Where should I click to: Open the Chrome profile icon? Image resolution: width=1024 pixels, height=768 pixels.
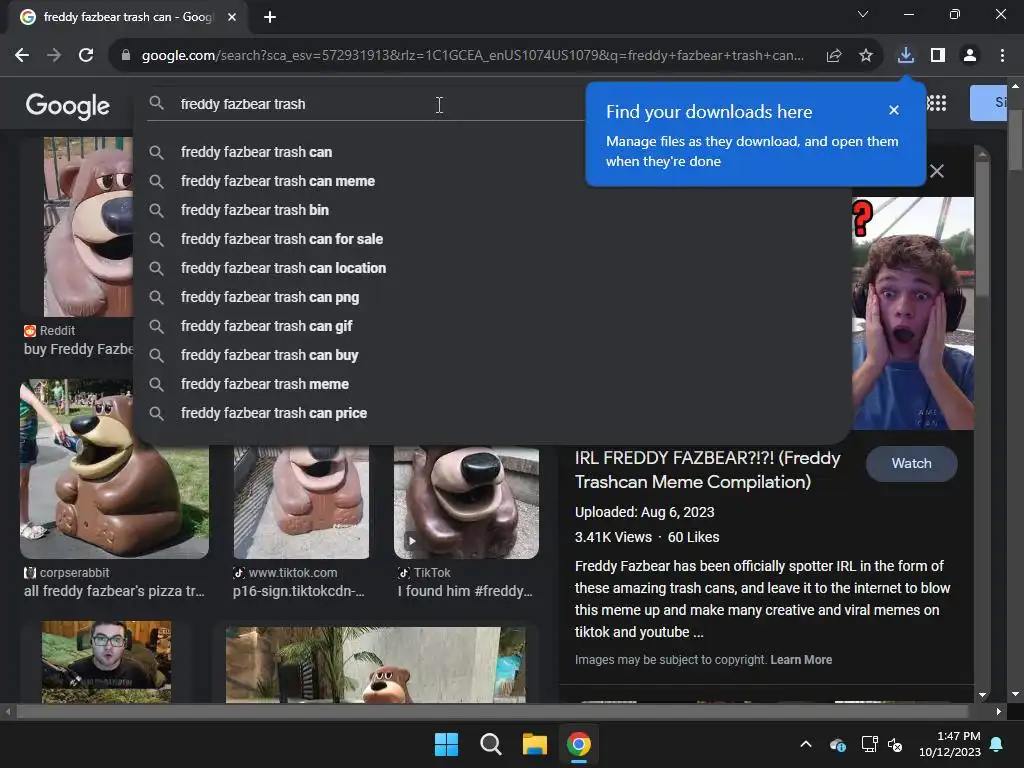(x=970, y=56)
